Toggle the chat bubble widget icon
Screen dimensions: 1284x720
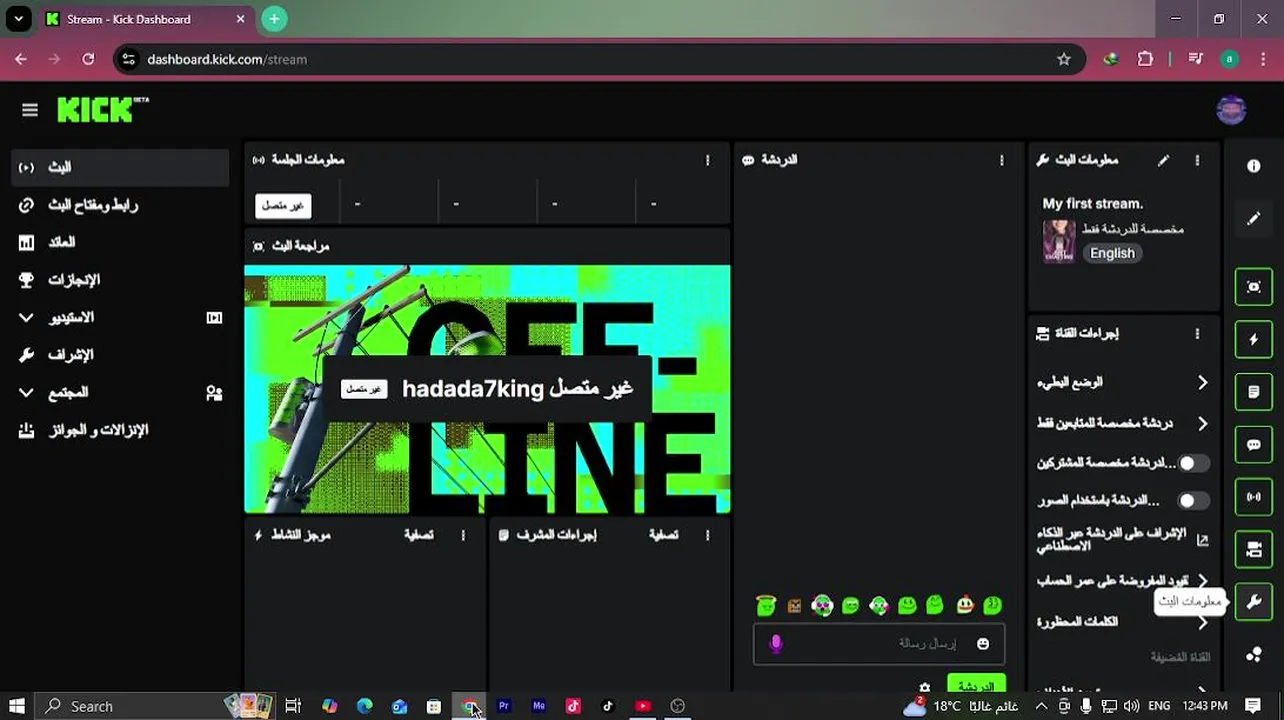click(1253, 445)
